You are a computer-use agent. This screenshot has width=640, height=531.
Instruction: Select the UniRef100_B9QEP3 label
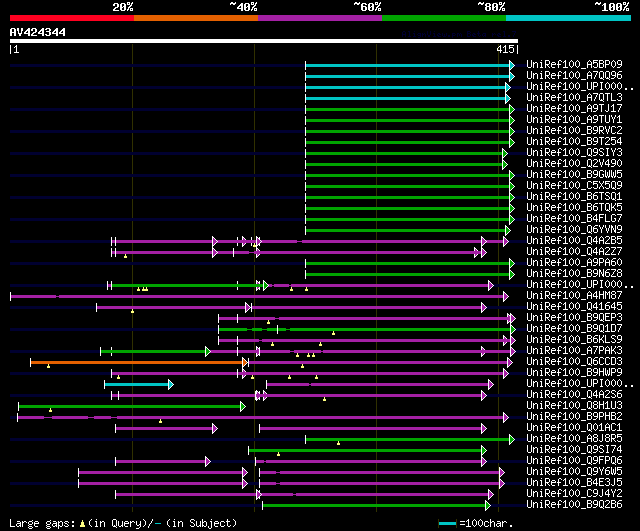click(x=574, y=318)
